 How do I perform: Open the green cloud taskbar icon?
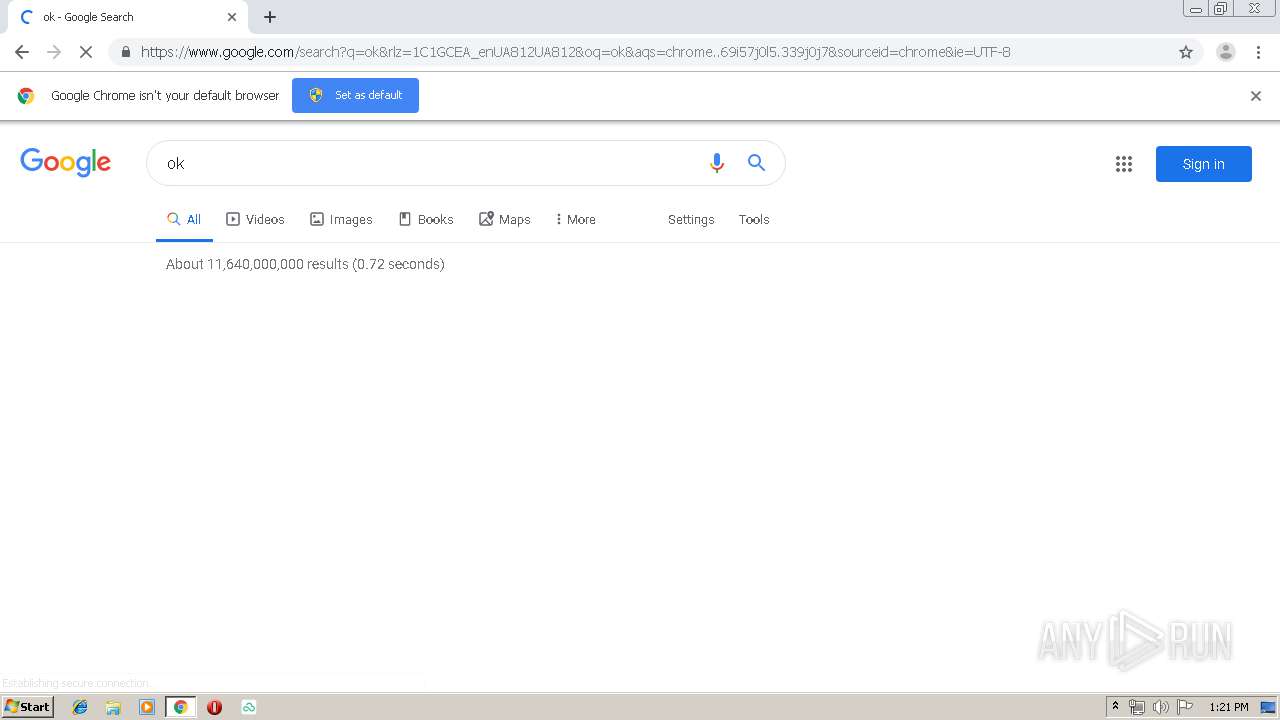point(248,707)
